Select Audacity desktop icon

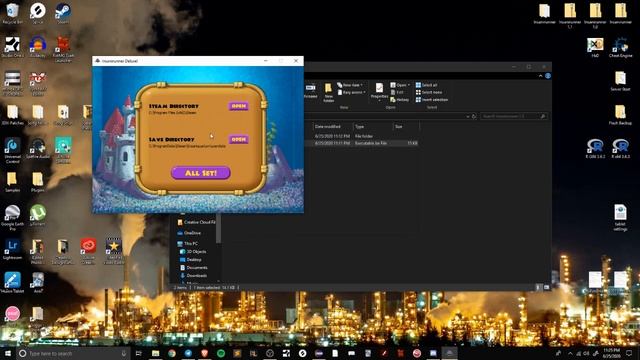click(x=38, y=47)
